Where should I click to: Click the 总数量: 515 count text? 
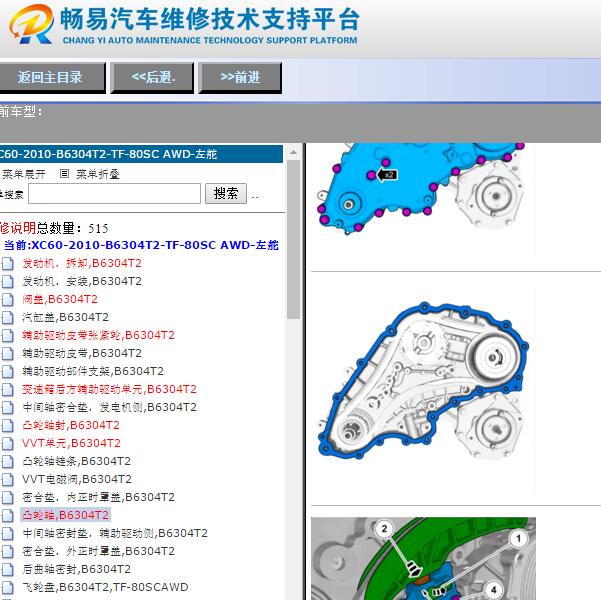coord(72,228)
